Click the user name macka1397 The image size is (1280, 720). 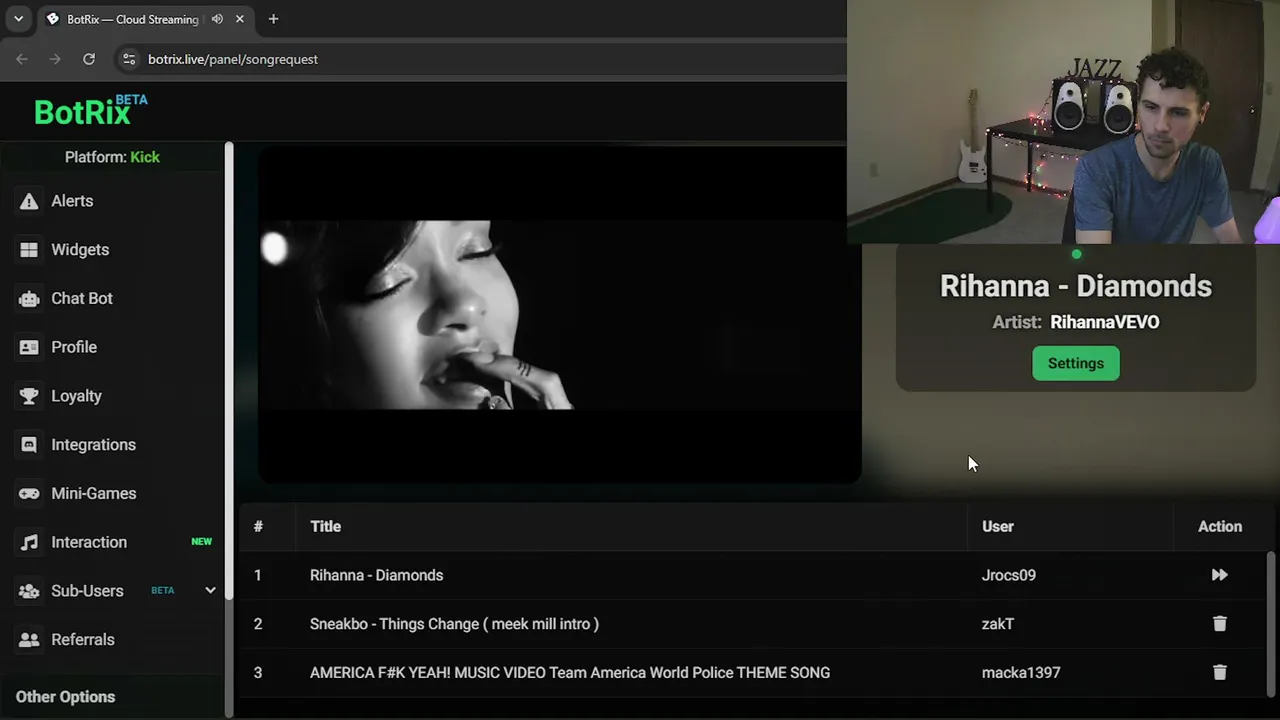(1021, 673)
